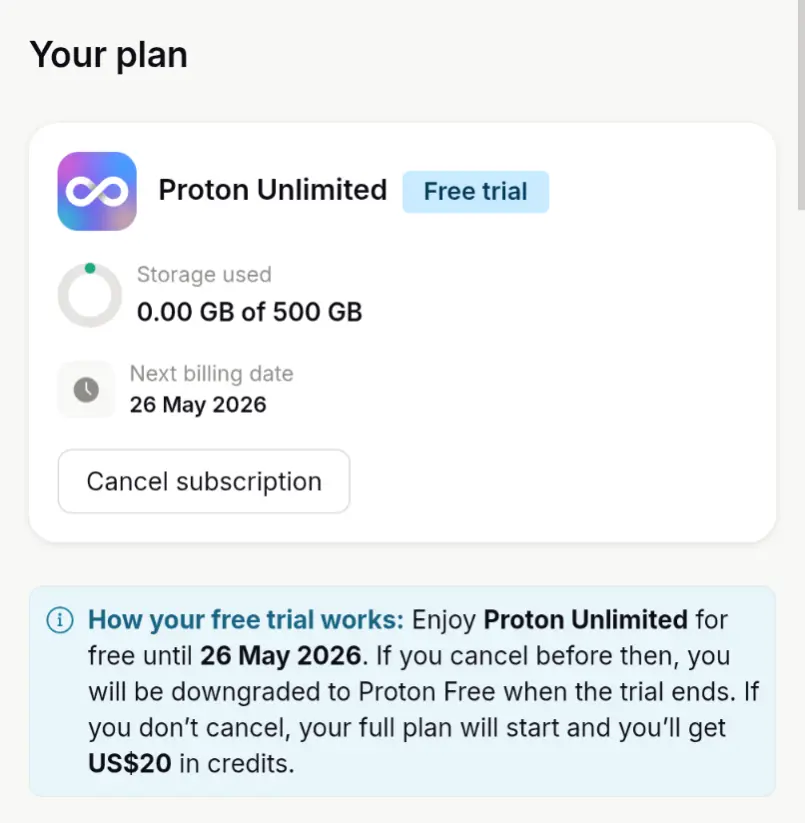The width and height of the screenshot is (805, 823).
Task: Click the storage usage ring indicator
Action: (x=90, y=295)
